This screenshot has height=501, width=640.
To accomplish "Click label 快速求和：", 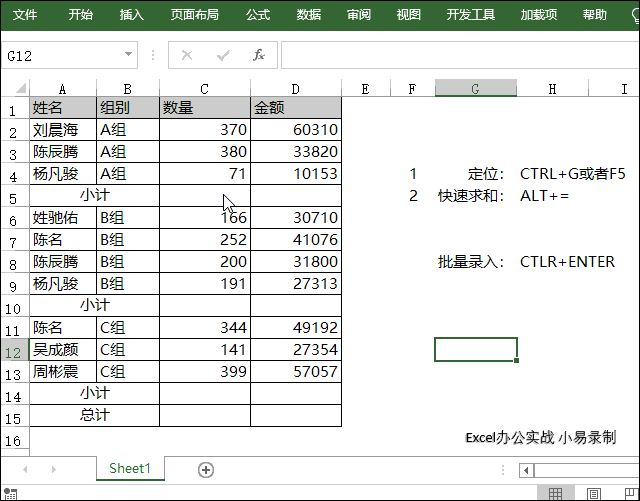I will 471,196.
